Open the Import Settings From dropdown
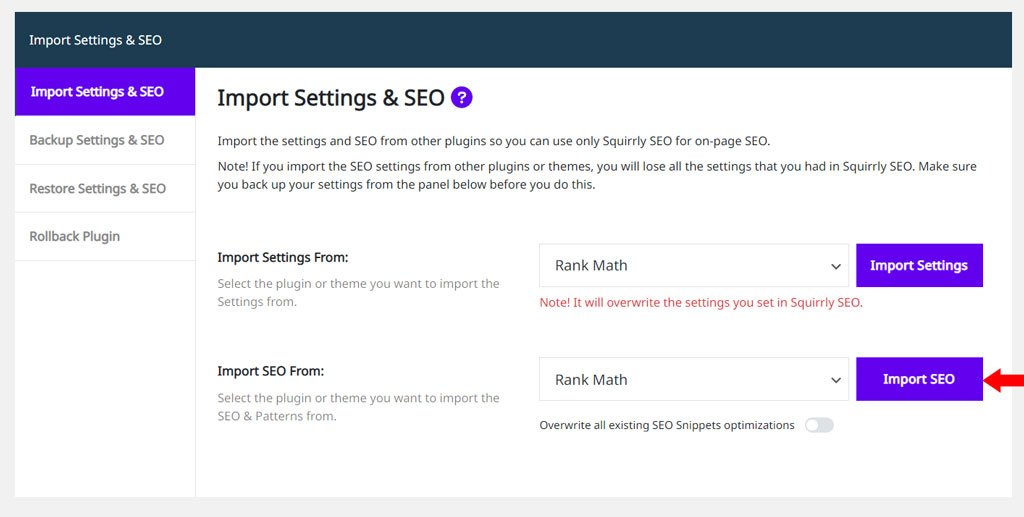The image size is (1024, 517). [694, 266]
